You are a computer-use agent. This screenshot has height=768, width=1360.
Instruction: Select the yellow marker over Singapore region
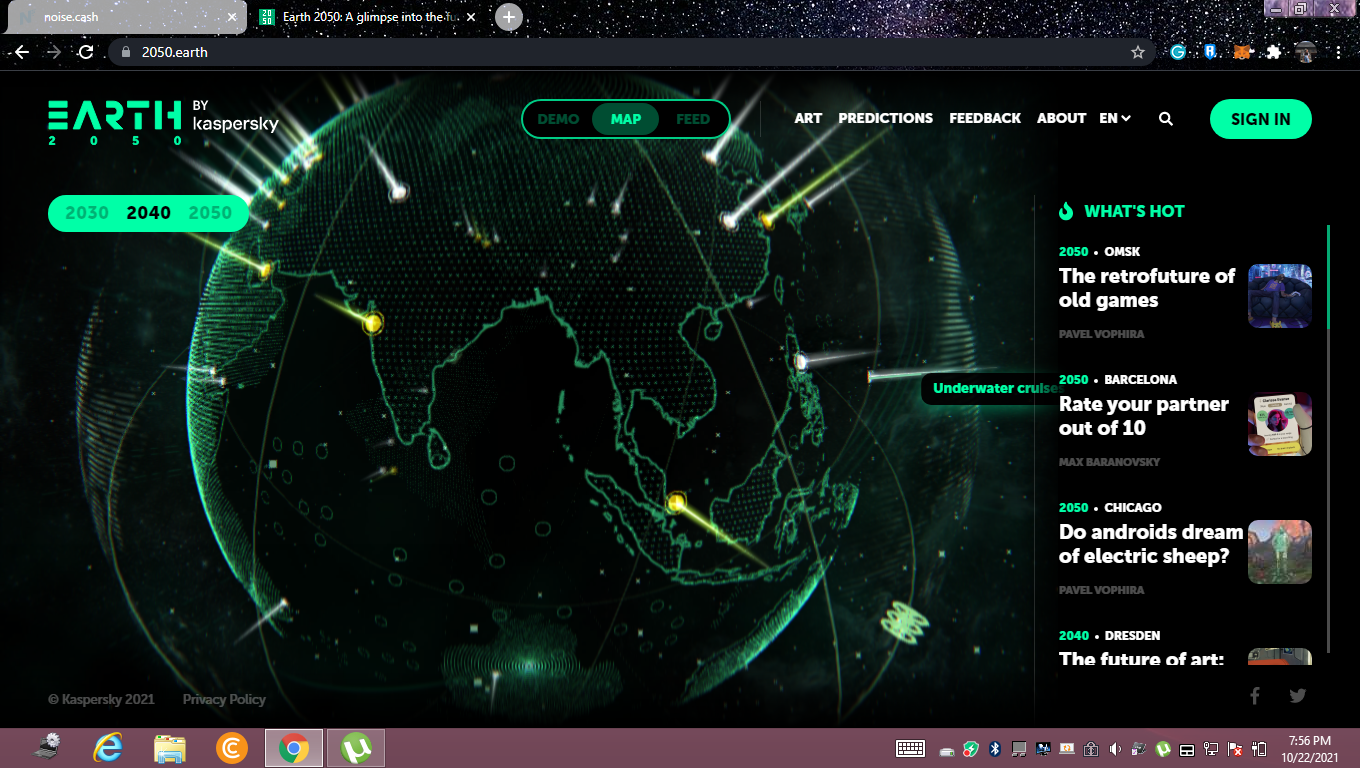point(677,501)
